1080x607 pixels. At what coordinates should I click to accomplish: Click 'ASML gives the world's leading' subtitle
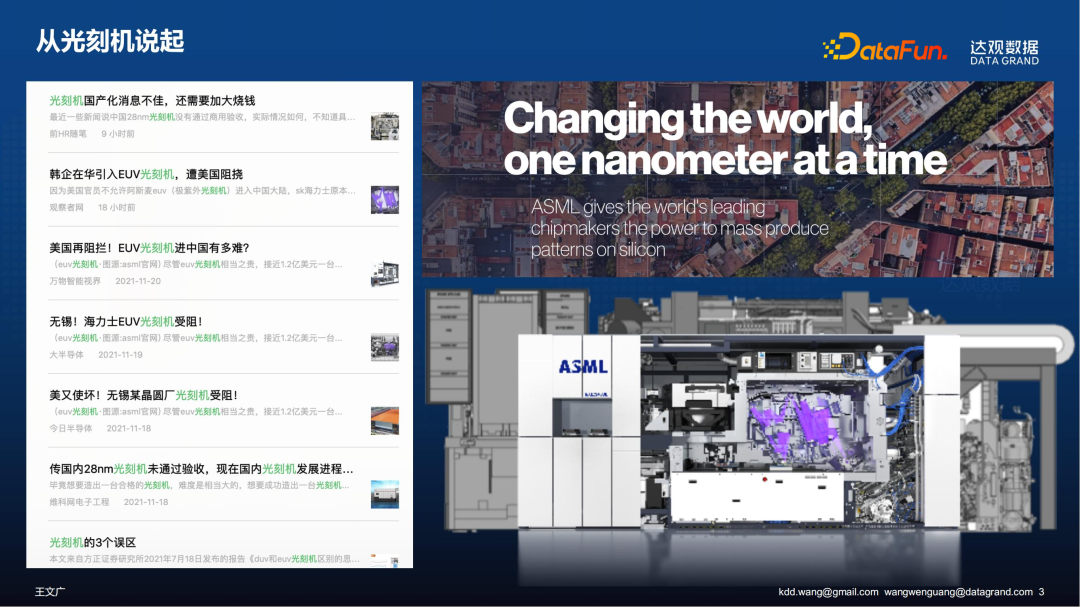(x=679, y=228)
